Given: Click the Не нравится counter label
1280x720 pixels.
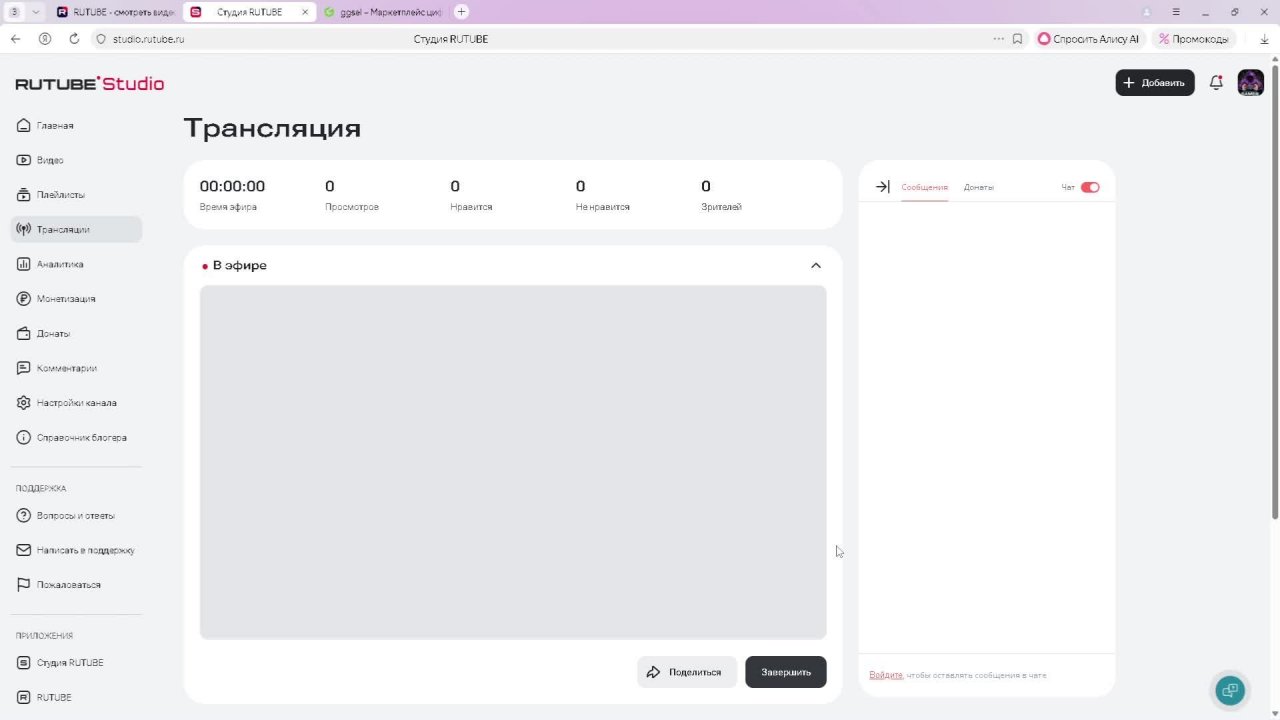Looking at the screenshot, I should 603,207.
